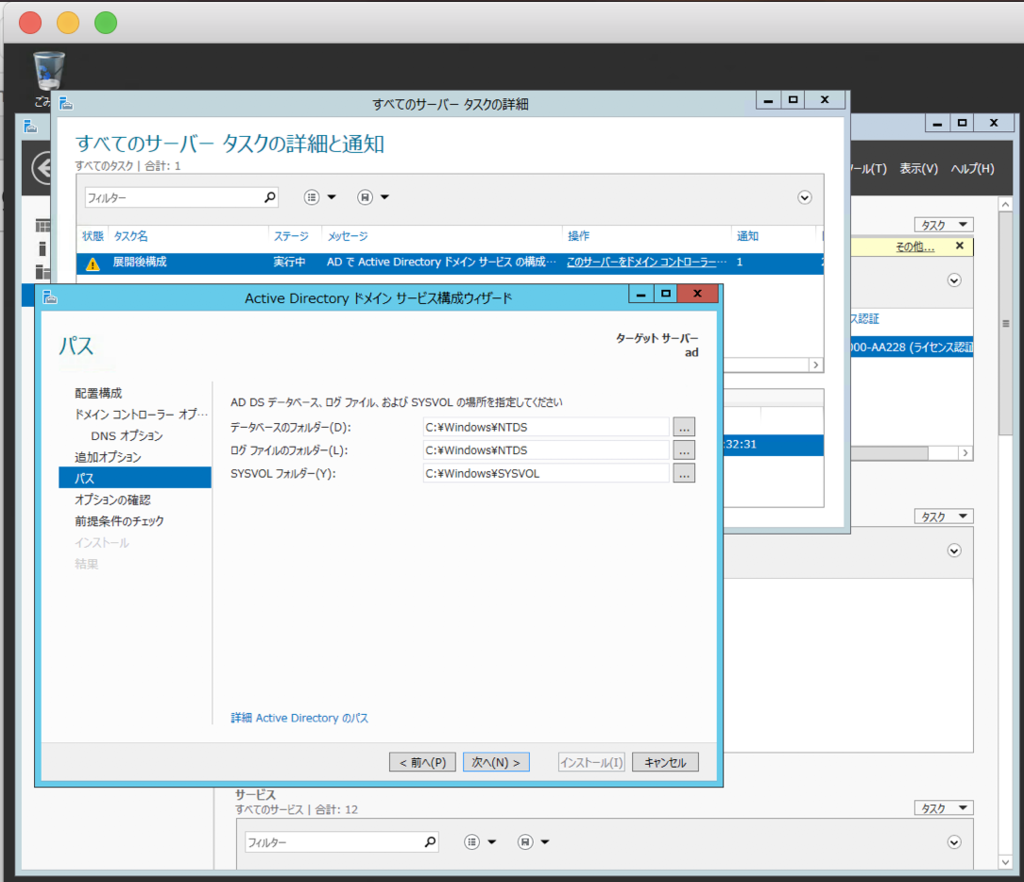This screenshot has height=882, width=1024.
Task: Go to DNS オプション wizard step
Action: [x=127, y=436]
